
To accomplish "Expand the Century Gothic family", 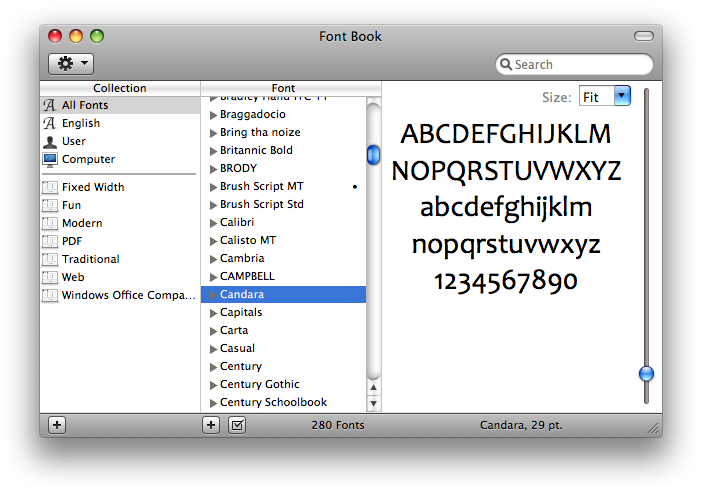I will coord(213,385).
